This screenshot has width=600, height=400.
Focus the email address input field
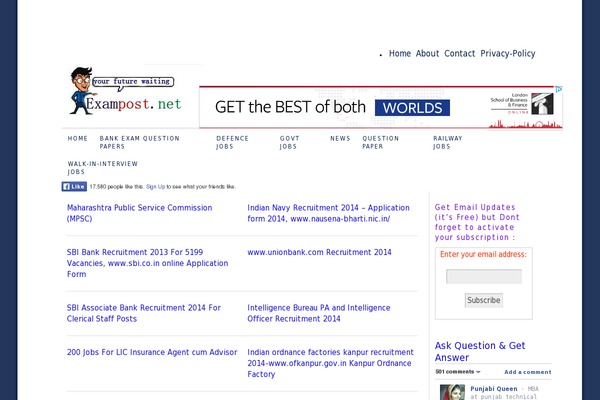tap(484, 276)
